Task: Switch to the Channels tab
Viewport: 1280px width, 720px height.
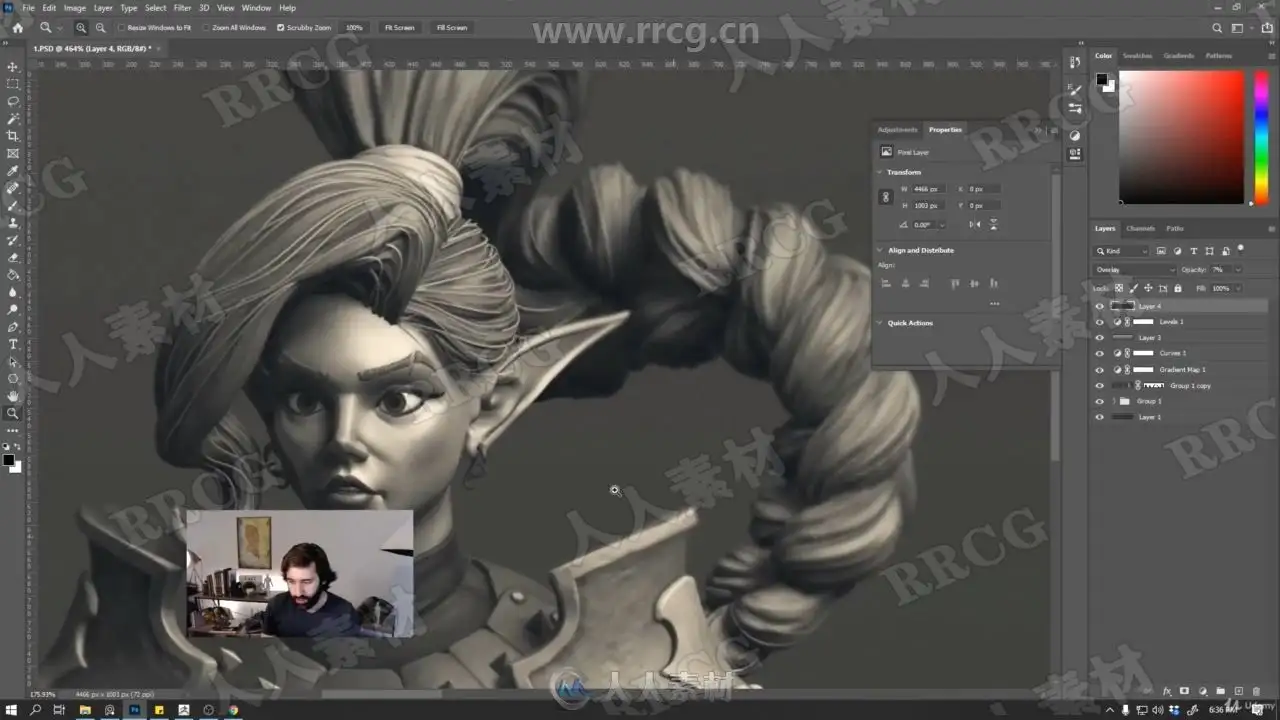Action: 1140,228
